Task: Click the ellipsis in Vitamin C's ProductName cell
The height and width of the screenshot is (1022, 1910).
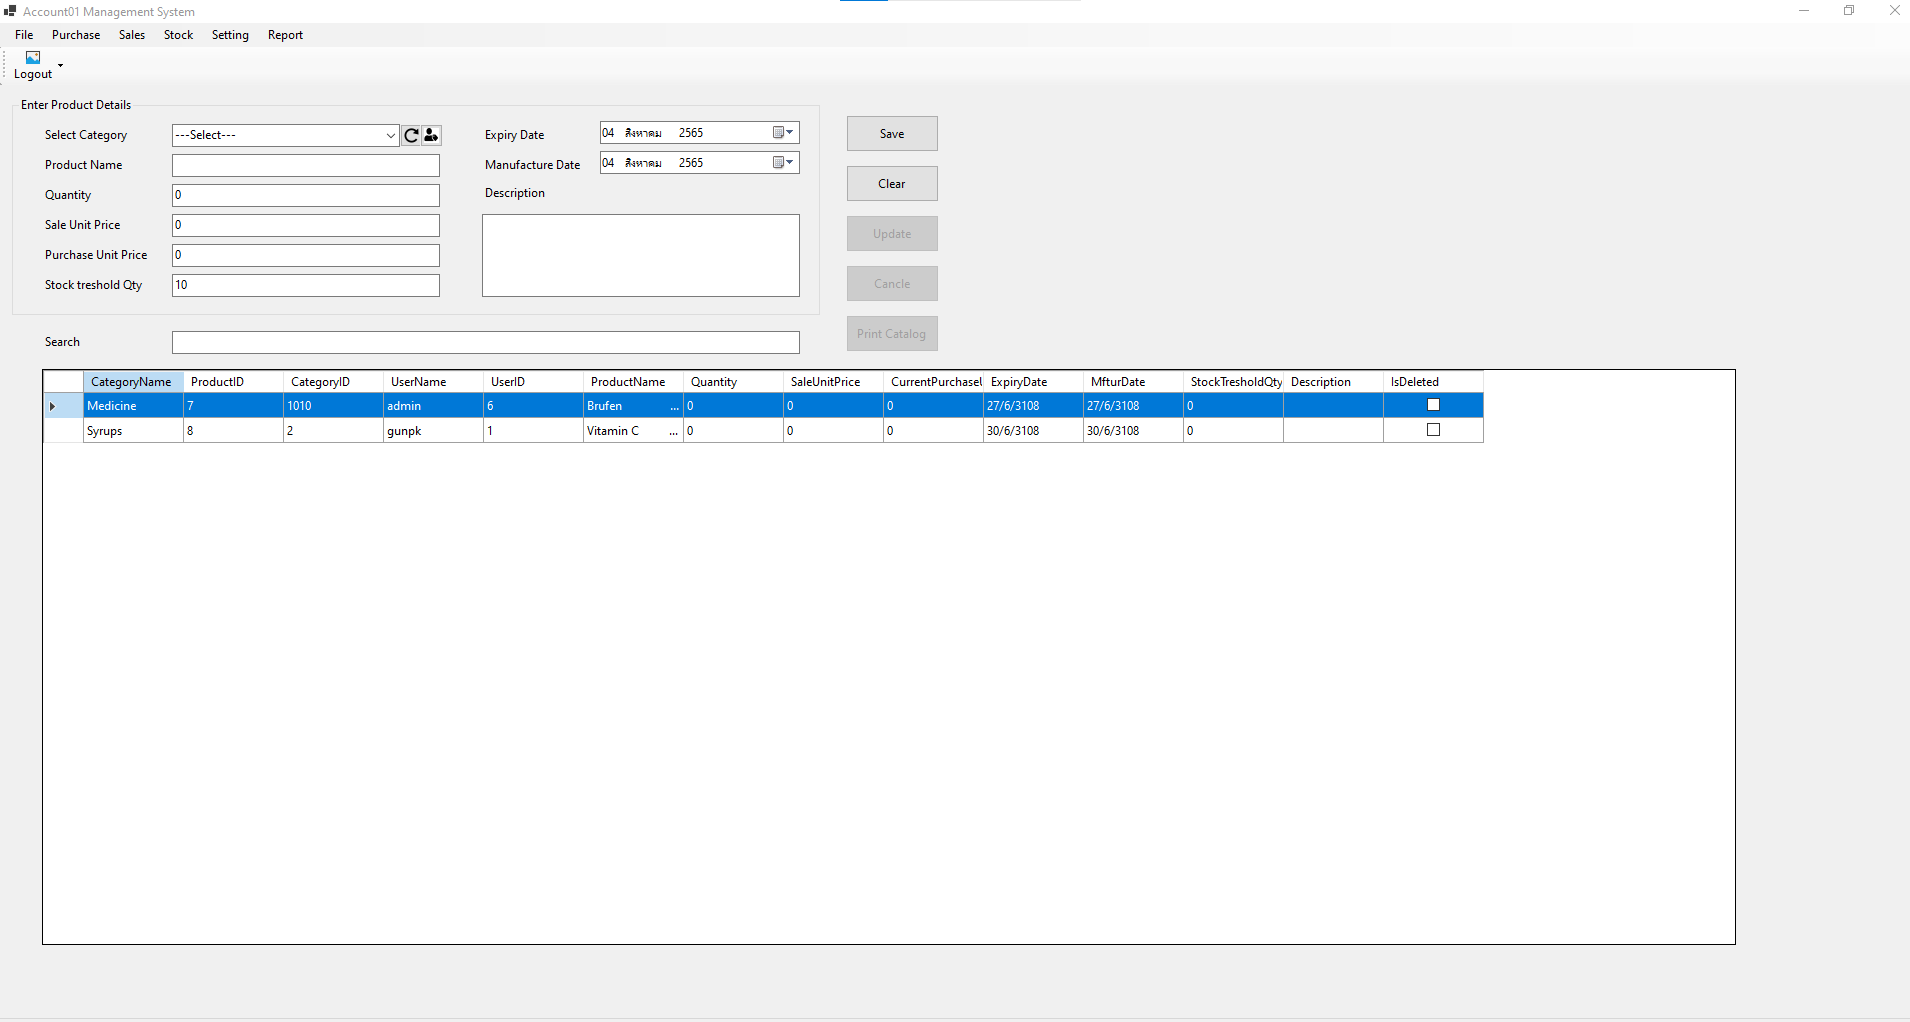Action: coord(673,430)
